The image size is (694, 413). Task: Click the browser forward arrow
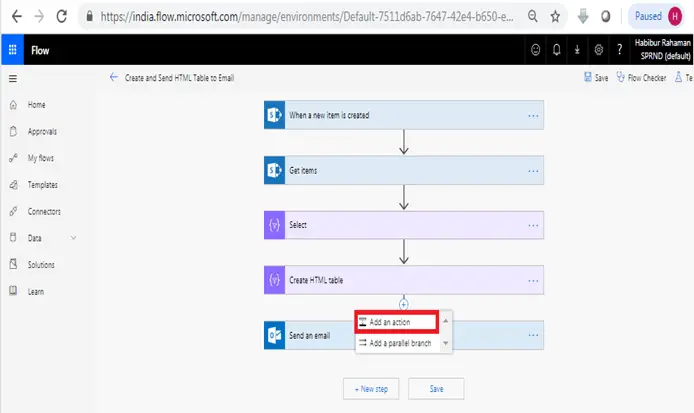click(39, 16)
